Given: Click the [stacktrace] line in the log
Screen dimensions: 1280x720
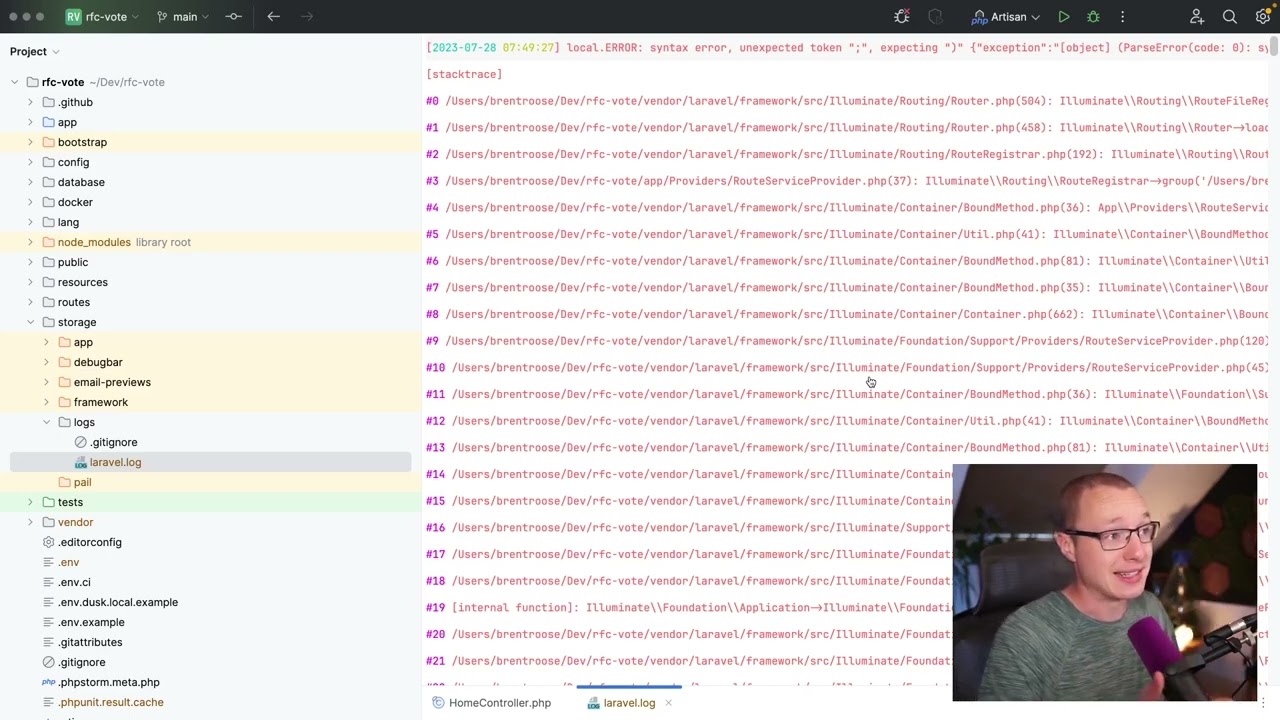Looking at the screenshot, I should 464,74.
